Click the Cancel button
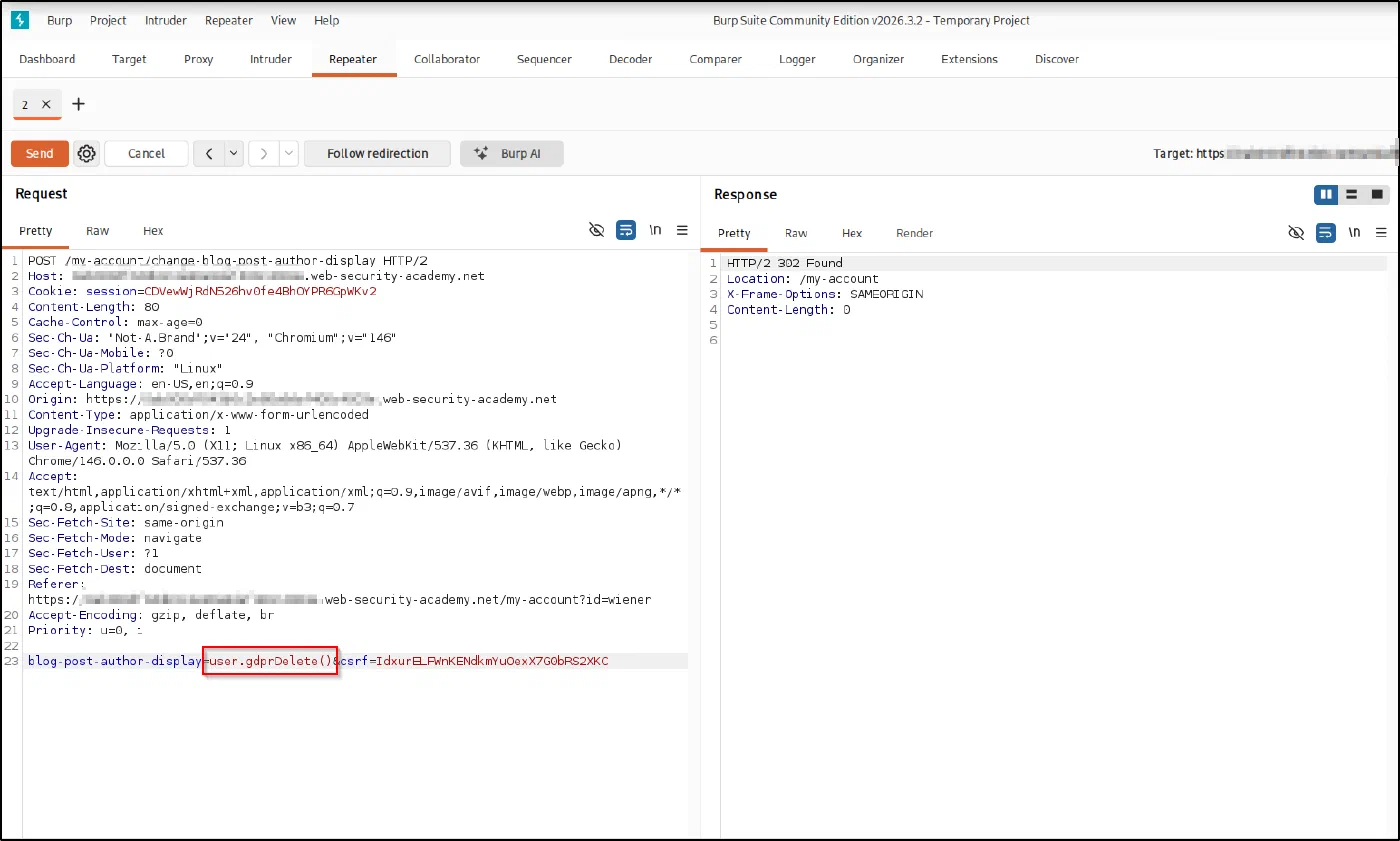Screen dimensions: 1400x841 click(x=146, y=153)
